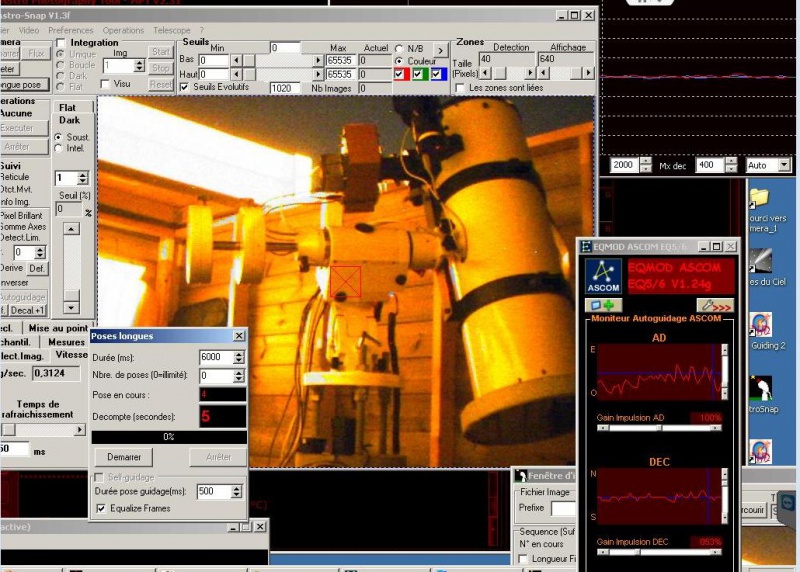Open the Preferences menu

pyautogui.click(x=70, y=31)
